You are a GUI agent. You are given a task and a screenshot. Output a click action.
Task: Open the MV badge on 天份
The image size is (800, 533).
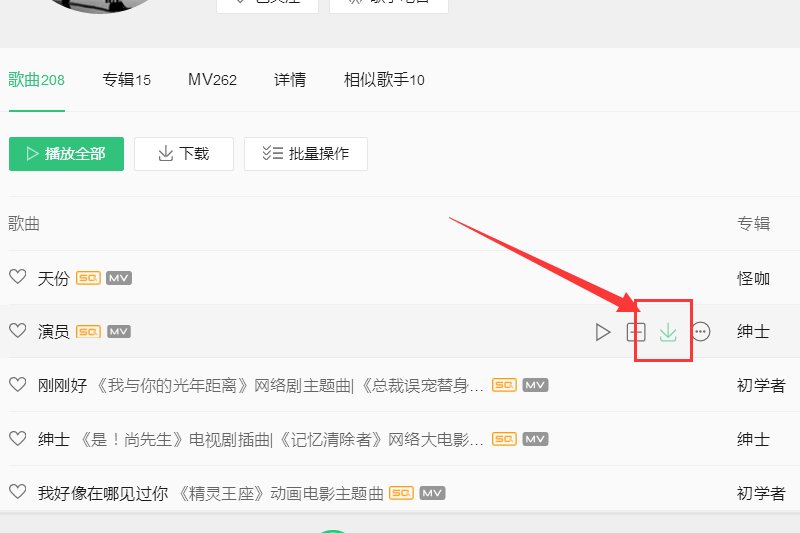point(119,278)
